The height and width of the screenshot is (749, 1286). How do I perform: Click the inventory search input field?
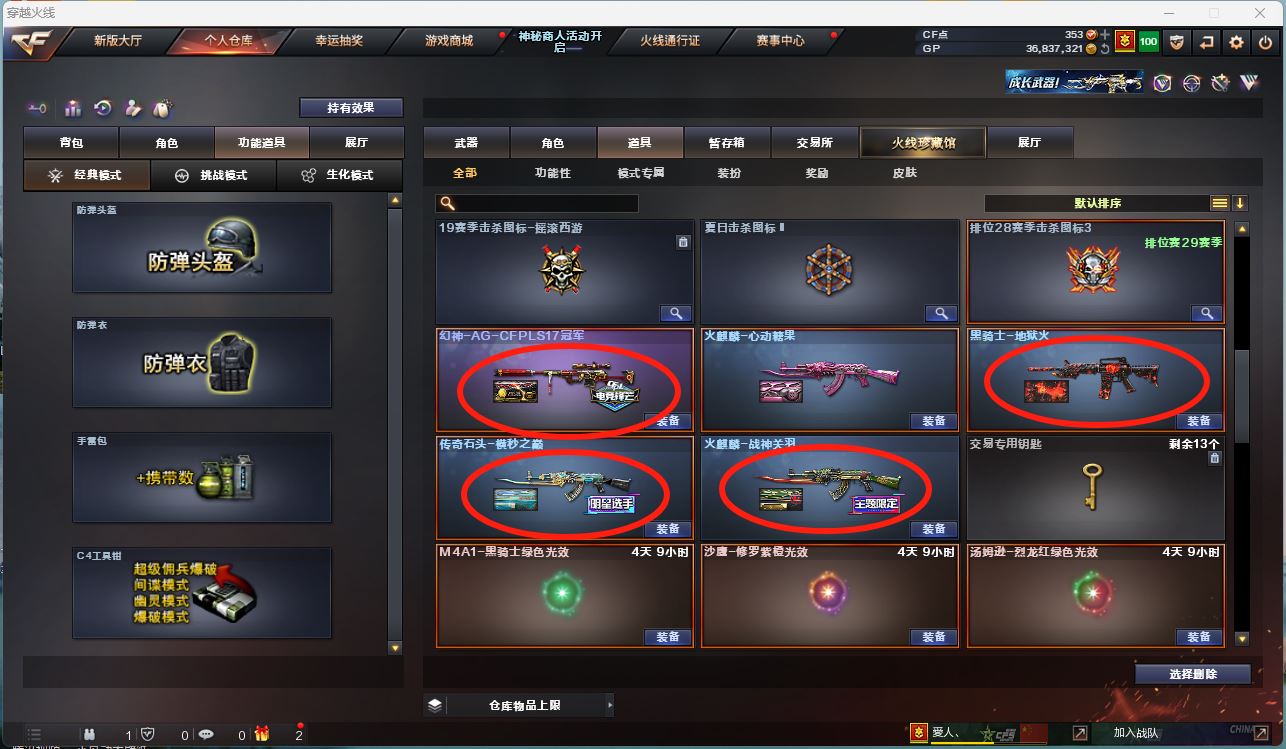(x=537, y=203)
